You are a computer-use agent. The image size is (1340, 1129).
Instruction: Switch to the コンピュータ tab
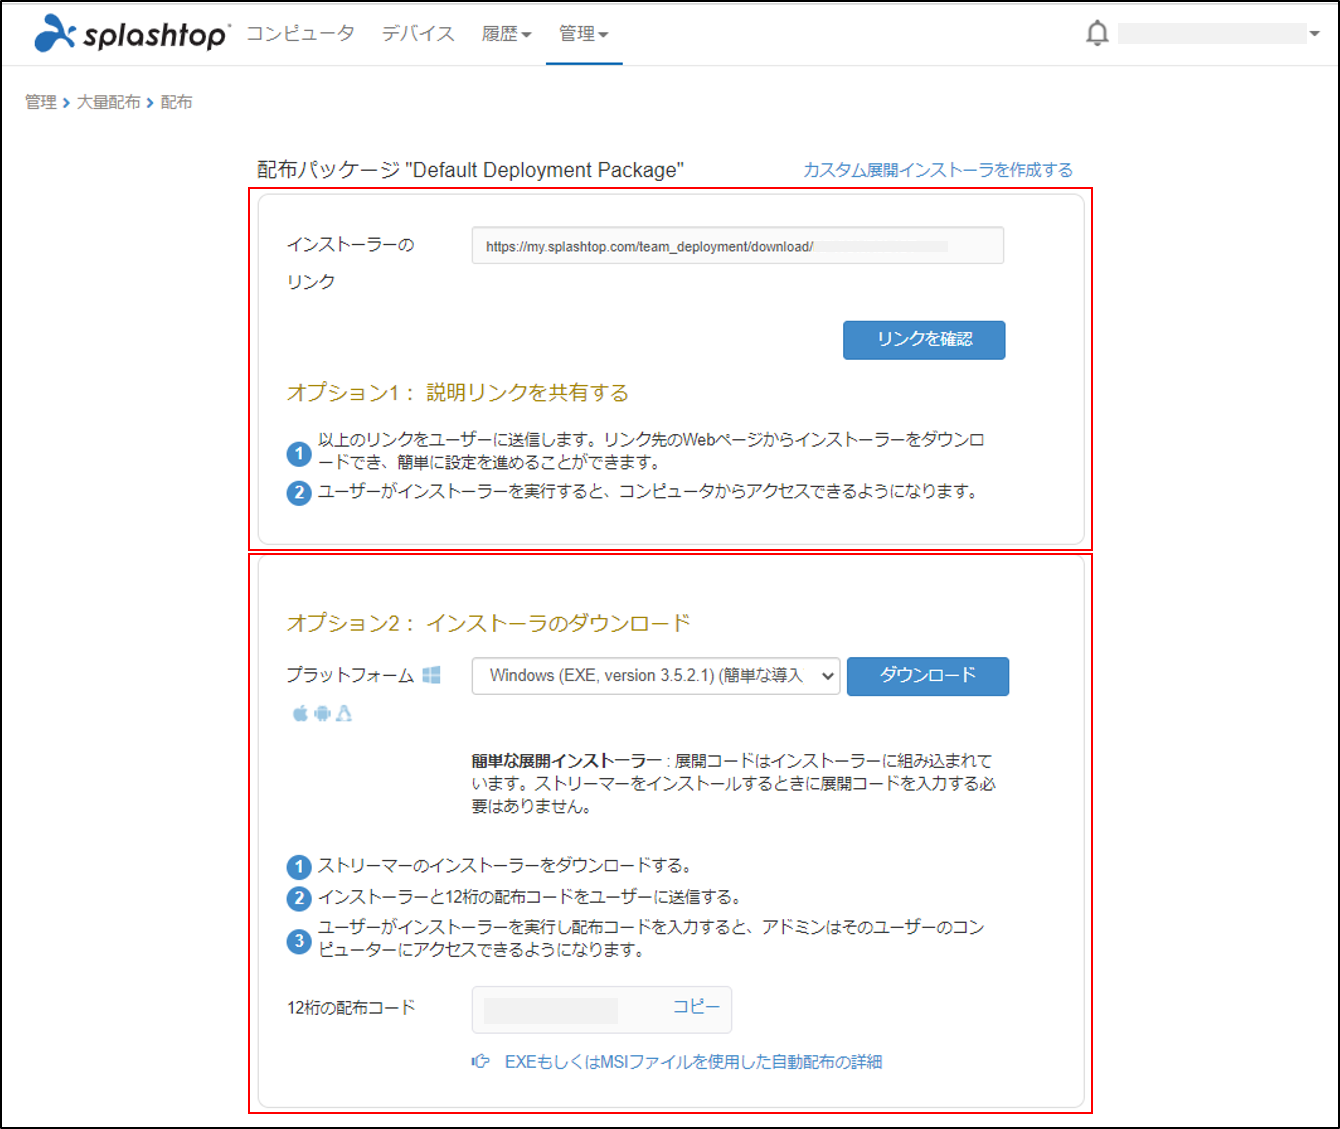click(x=299, y=33)
